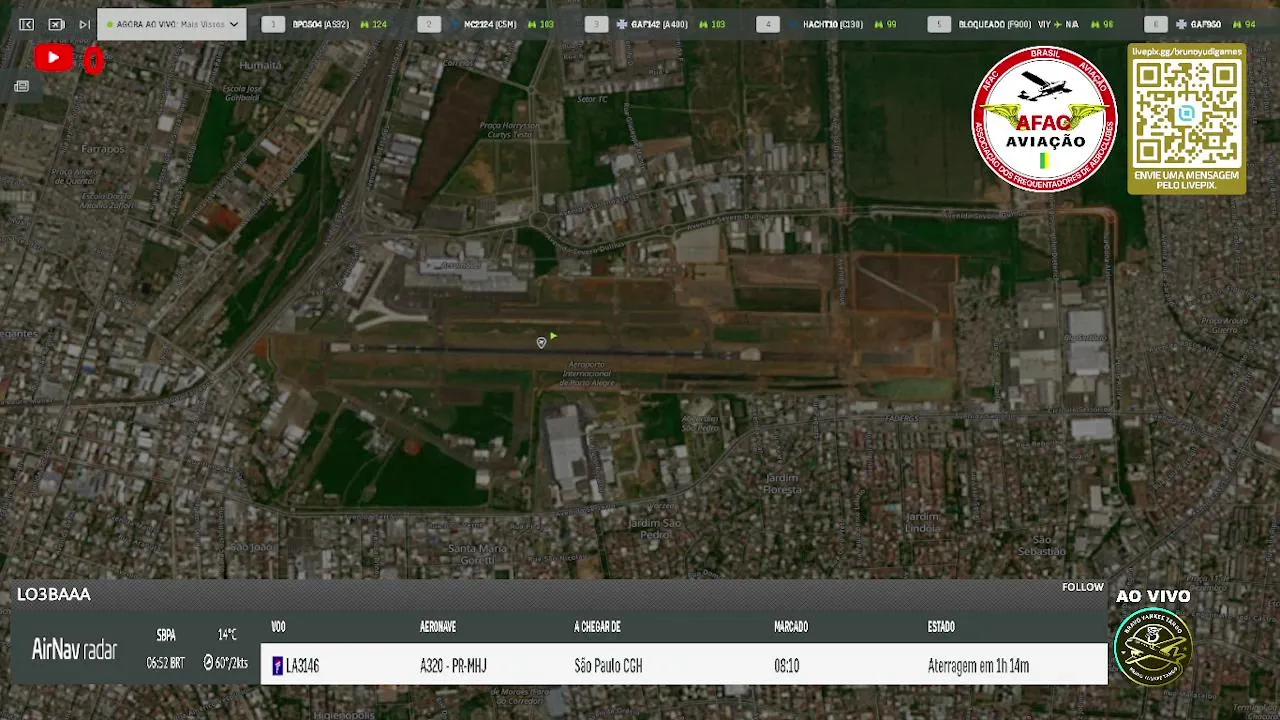Click the AO VIVO label
Viewport: 1280px width, 720px height.
(x=1153, y=596)
